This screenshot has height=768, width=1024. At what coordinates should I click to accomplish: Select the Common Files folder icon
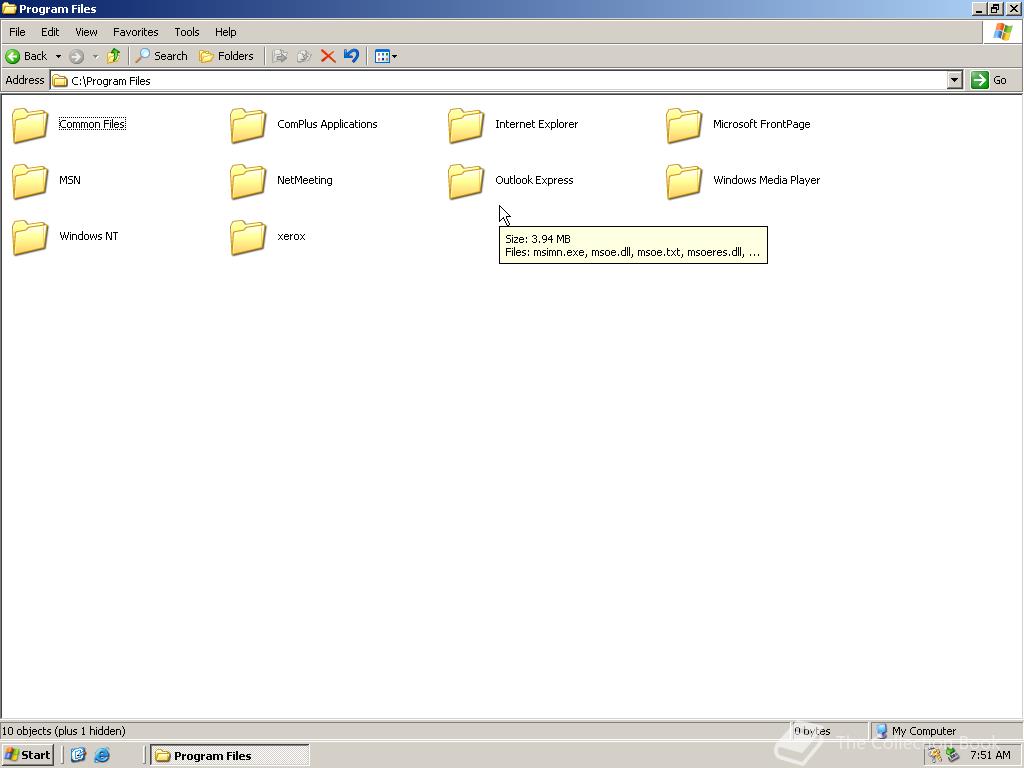[x=30, y=124]
